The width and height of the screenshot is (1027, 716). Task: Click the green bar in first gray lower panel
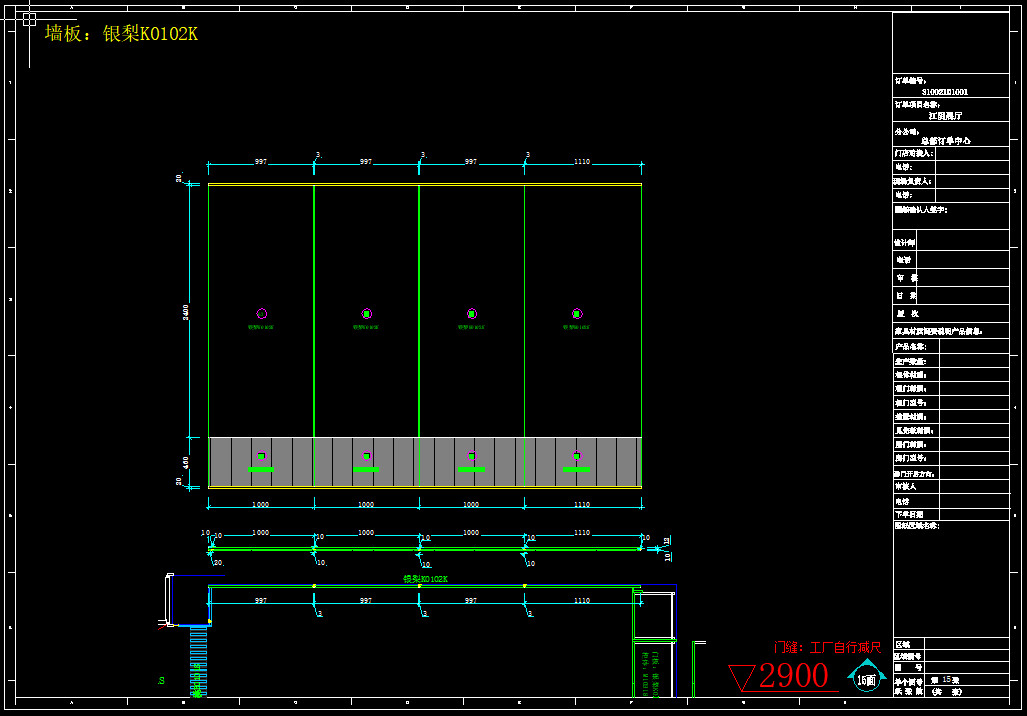[x=261, y=469]
